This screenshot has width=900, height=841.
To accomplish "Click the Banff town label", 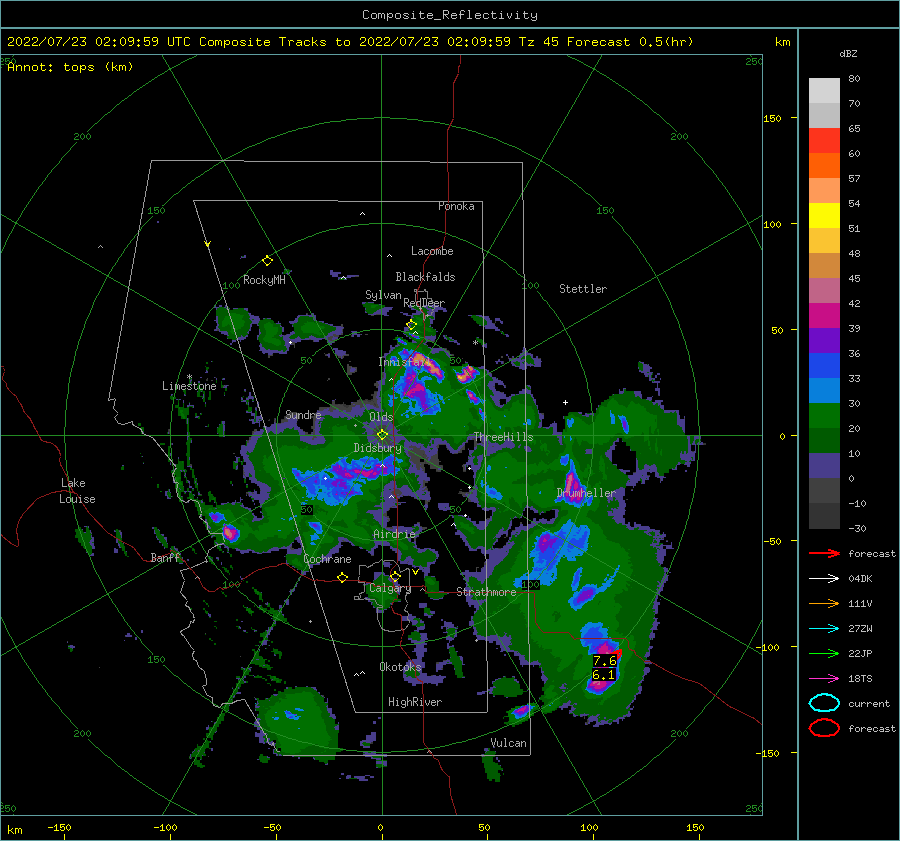I will coord(165,557).
